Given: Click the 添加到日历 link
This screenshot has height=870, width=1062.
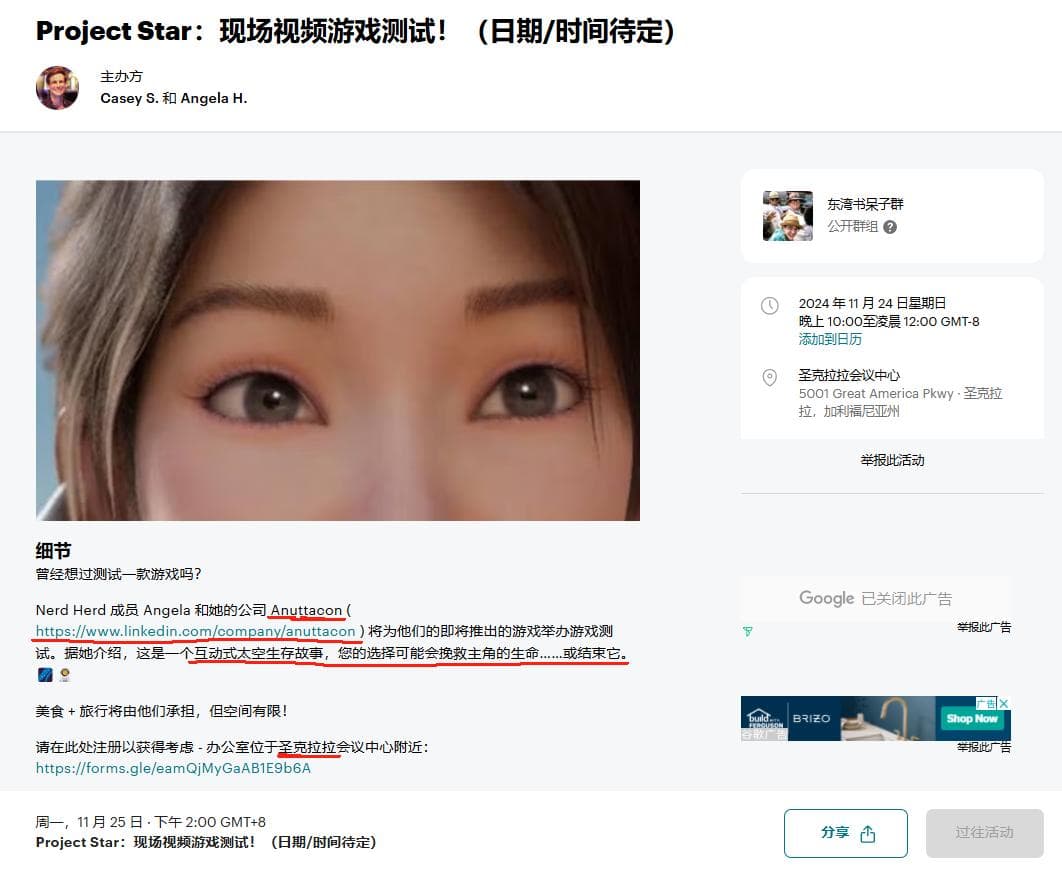Looking at the screenshot, I should 830,339.
